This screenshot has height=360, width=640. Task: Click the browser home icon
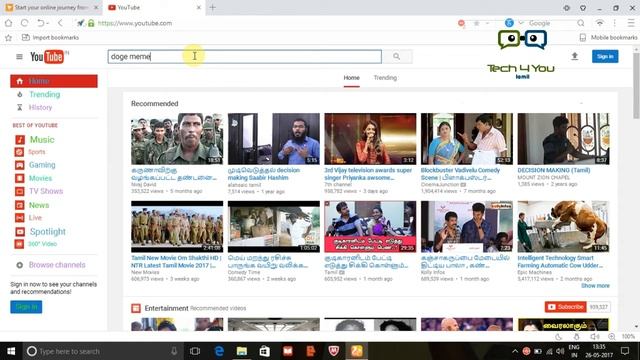(8, 23)
